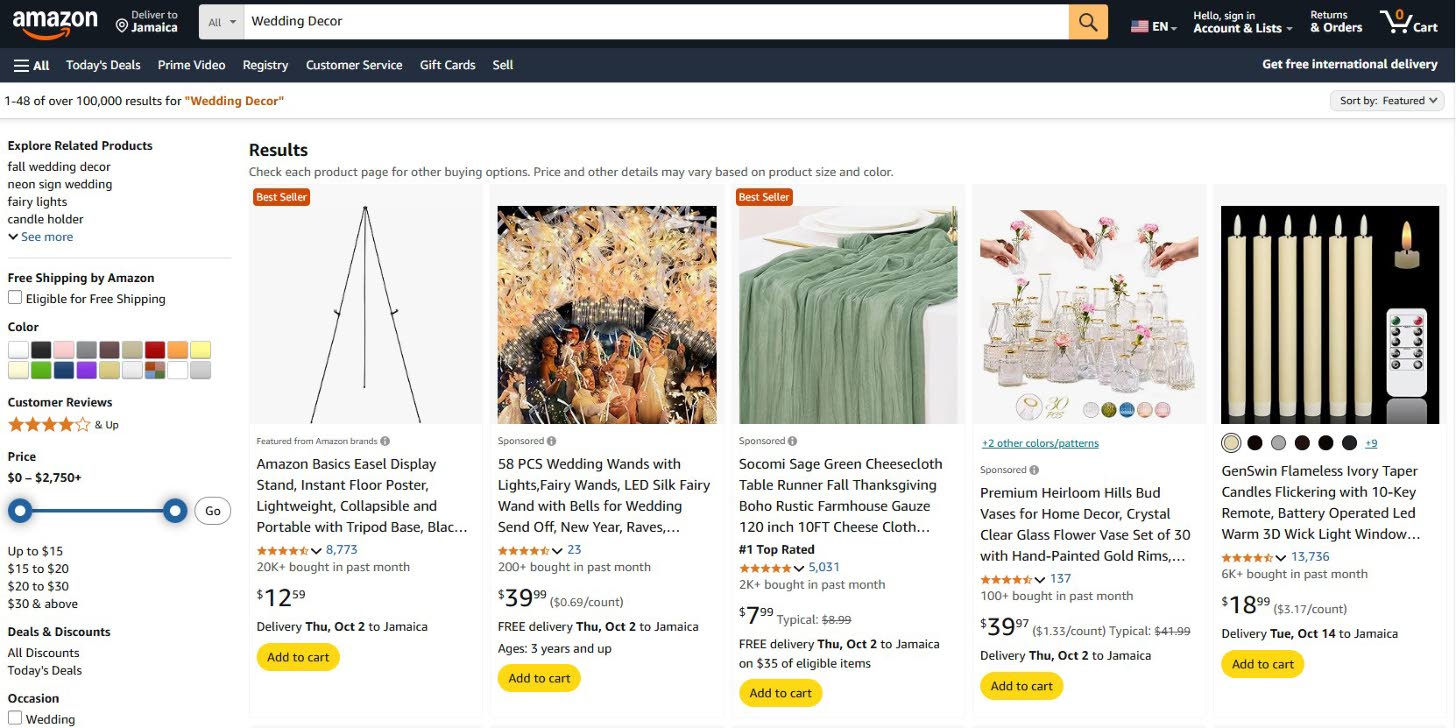Open the All departments search dropdown

tap(222, 22)
